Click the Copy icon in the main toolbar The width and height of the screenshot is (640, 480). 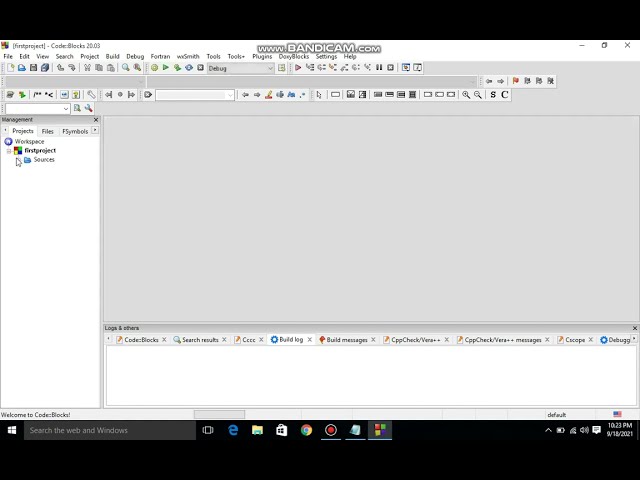tap(98, 68)
